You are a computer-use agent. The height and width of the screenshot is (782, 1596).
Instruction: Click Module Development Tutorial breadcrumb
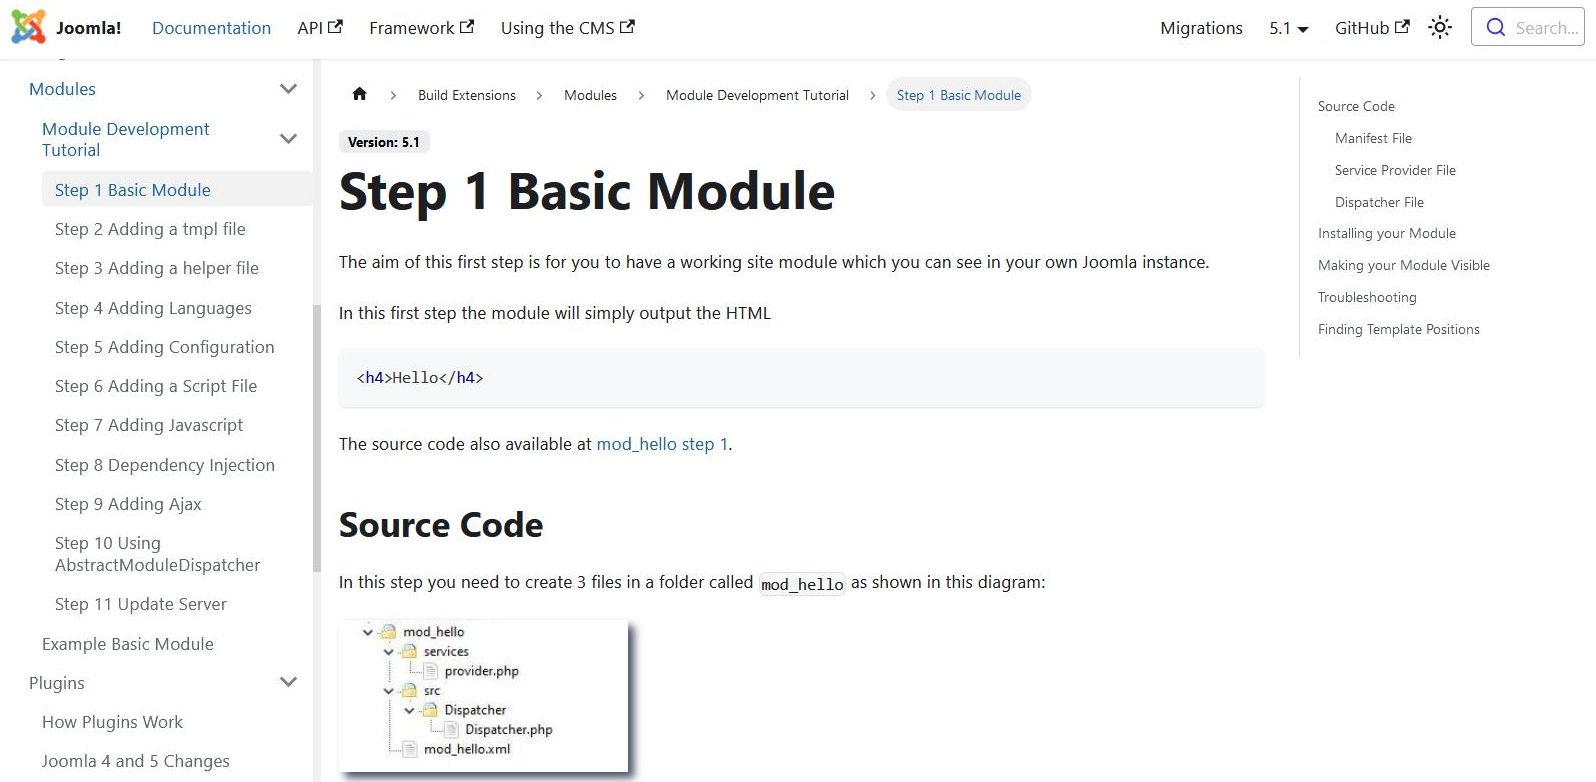pos(757,95)
